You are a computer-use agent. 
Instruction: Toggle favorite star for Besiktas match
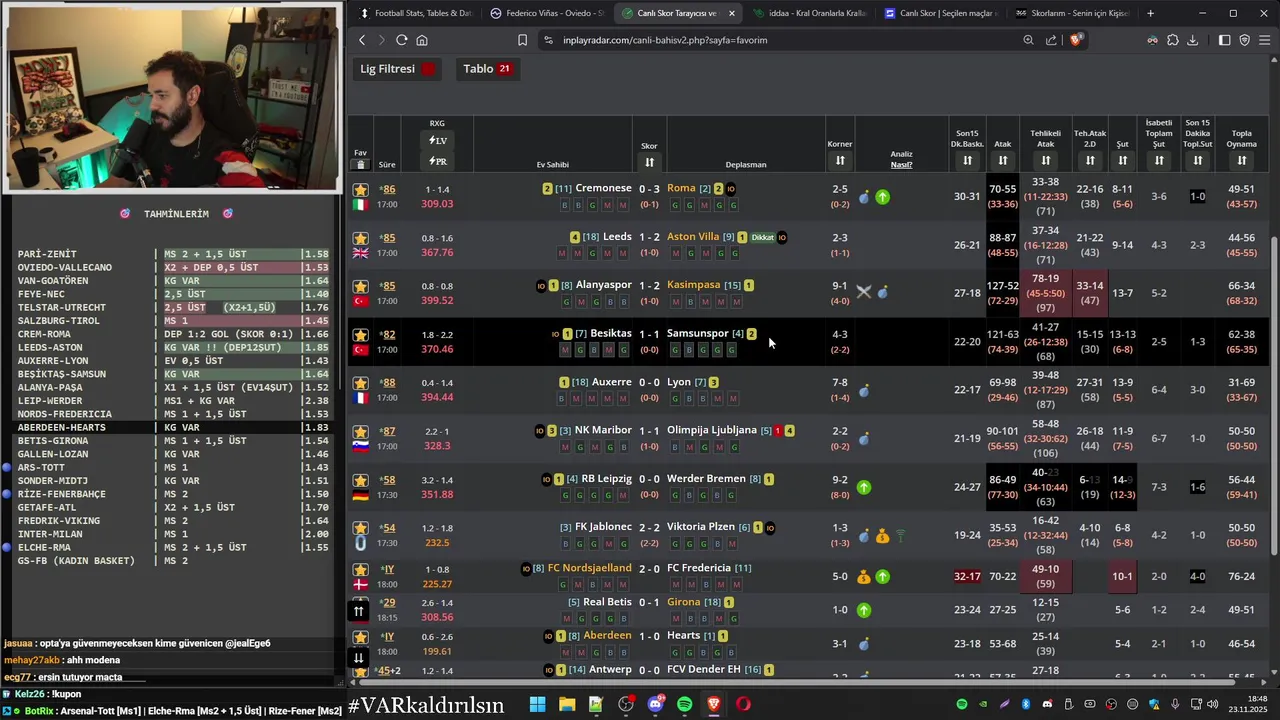click(x=361, y=334)
